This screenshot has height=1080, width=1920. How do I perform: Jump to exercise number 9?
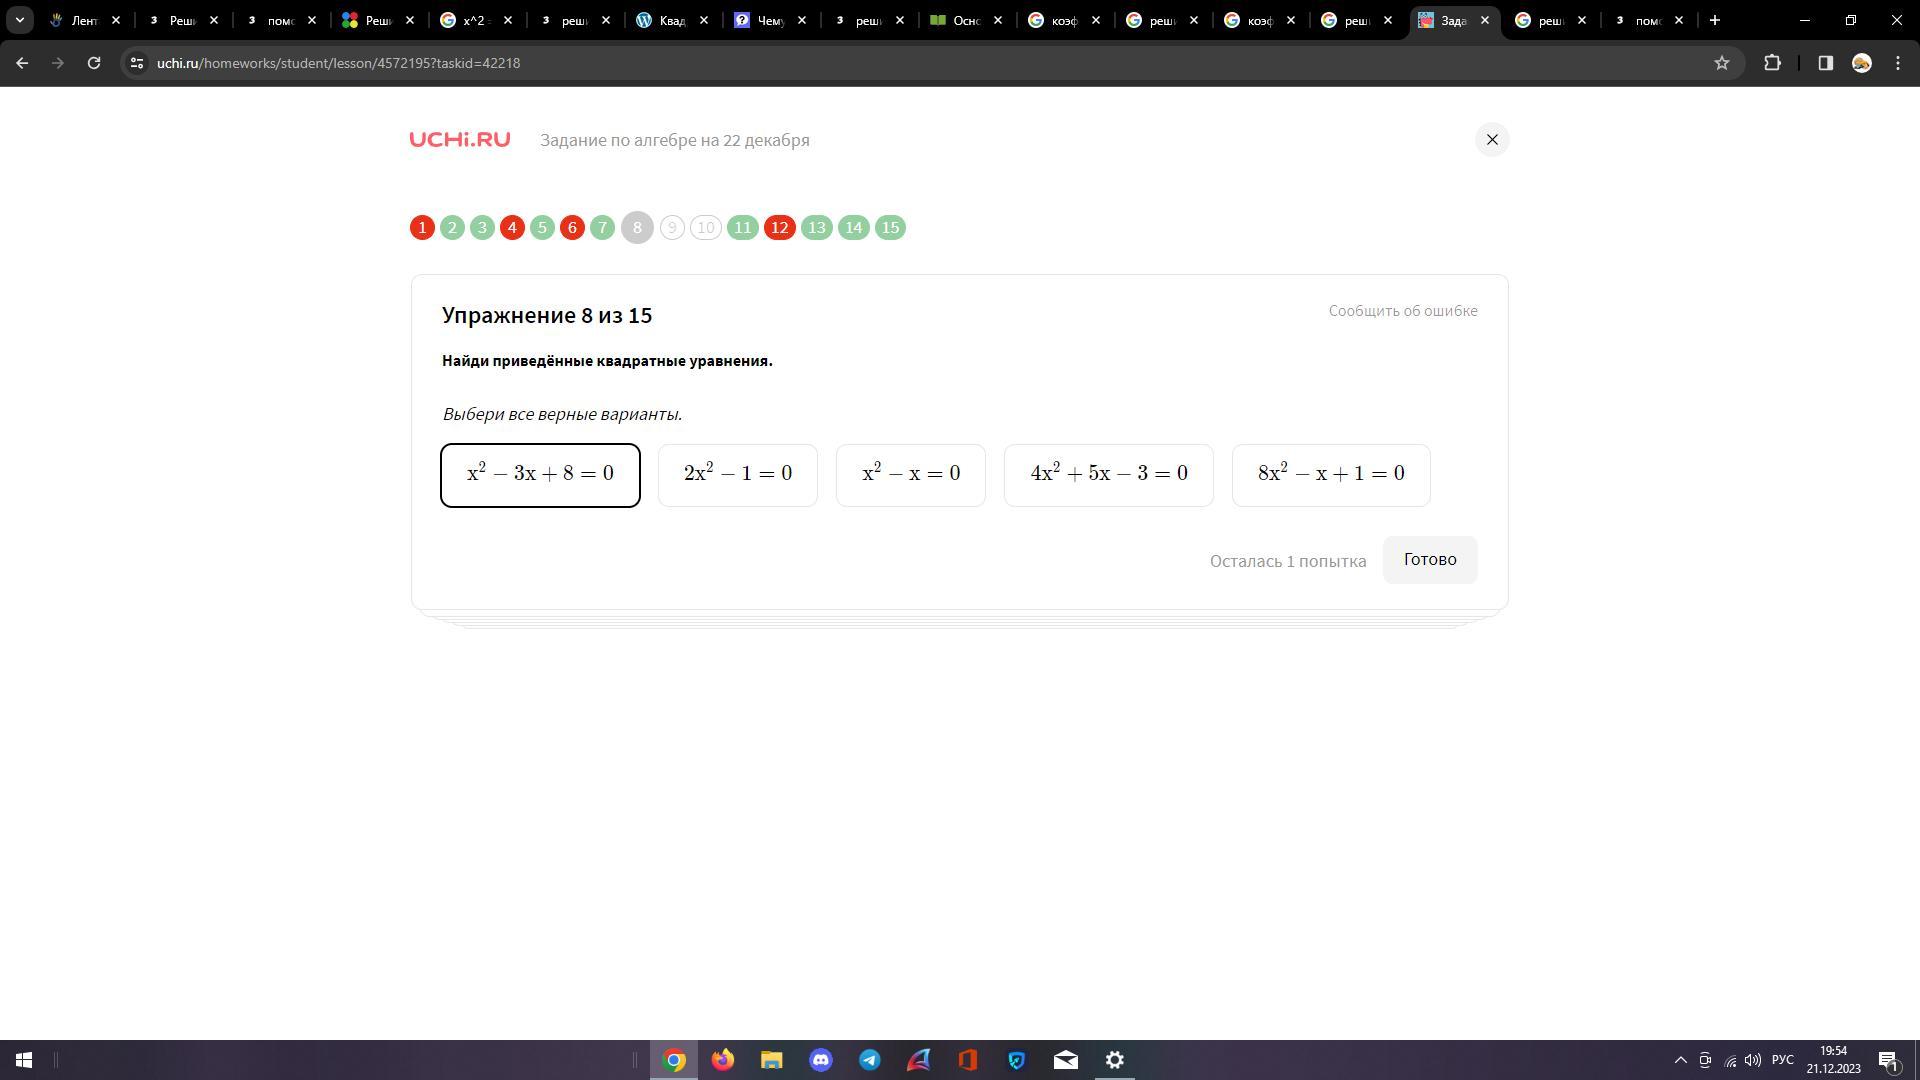[672, 228]
